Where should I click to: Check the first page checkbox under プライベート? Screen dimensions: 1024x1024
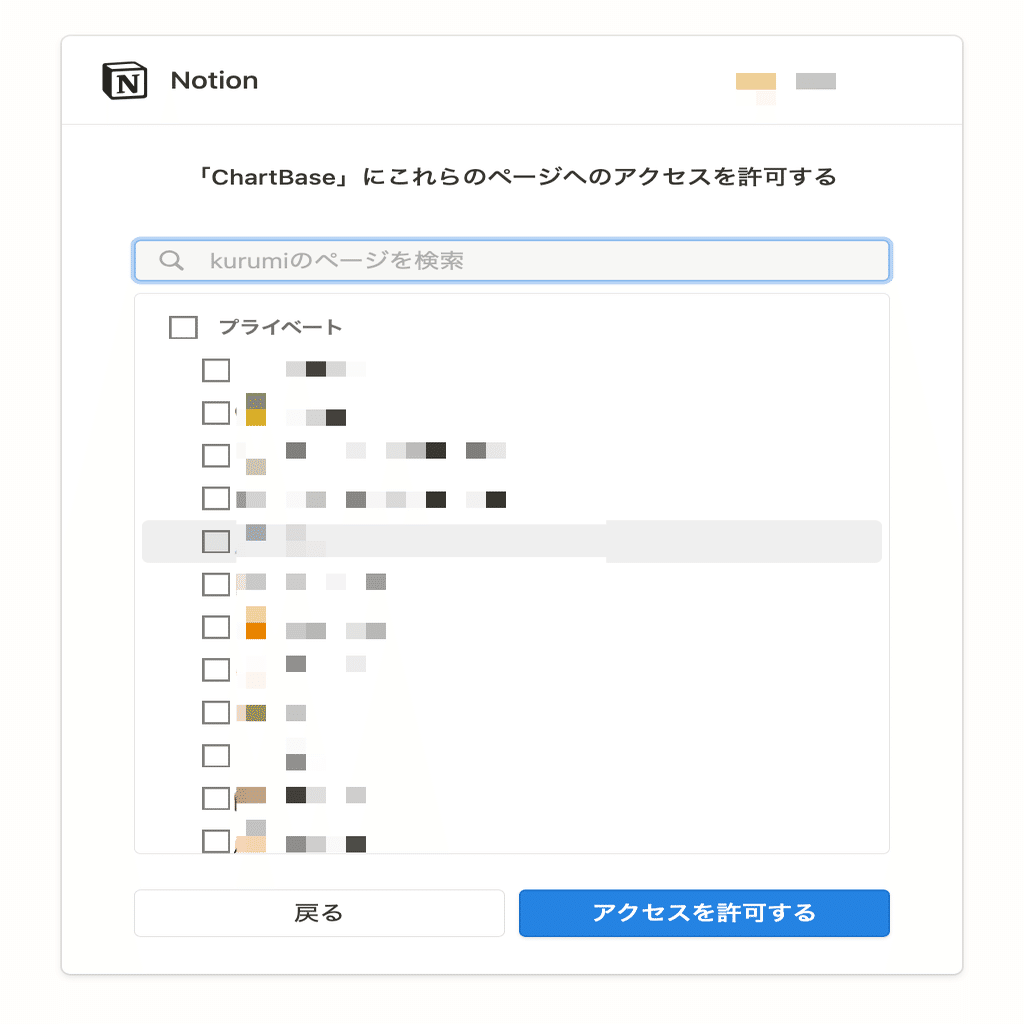pos(216,370)
